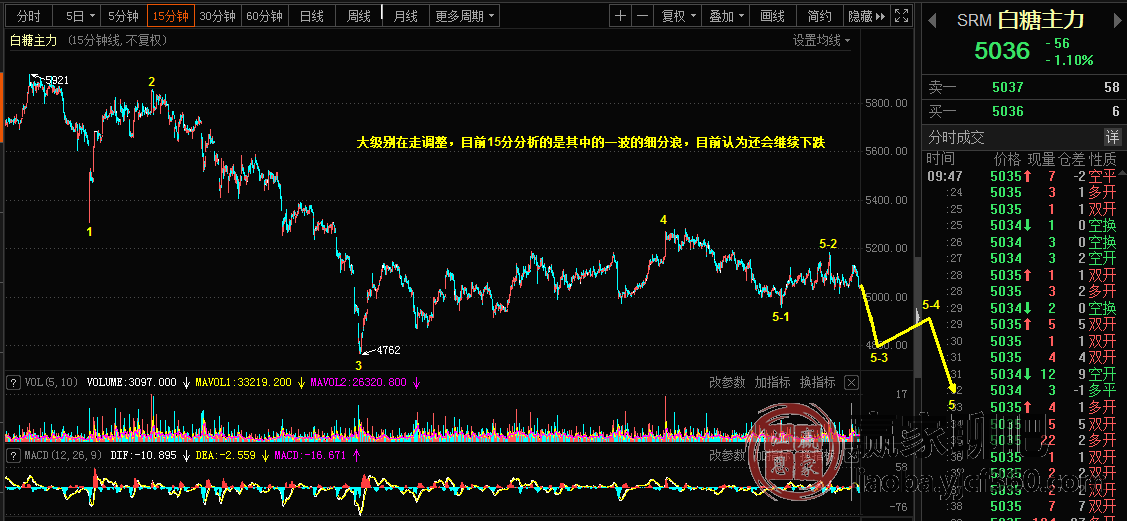
Task: Click the 卖一 ask price 5037
Action: (x=1007, y=88)
